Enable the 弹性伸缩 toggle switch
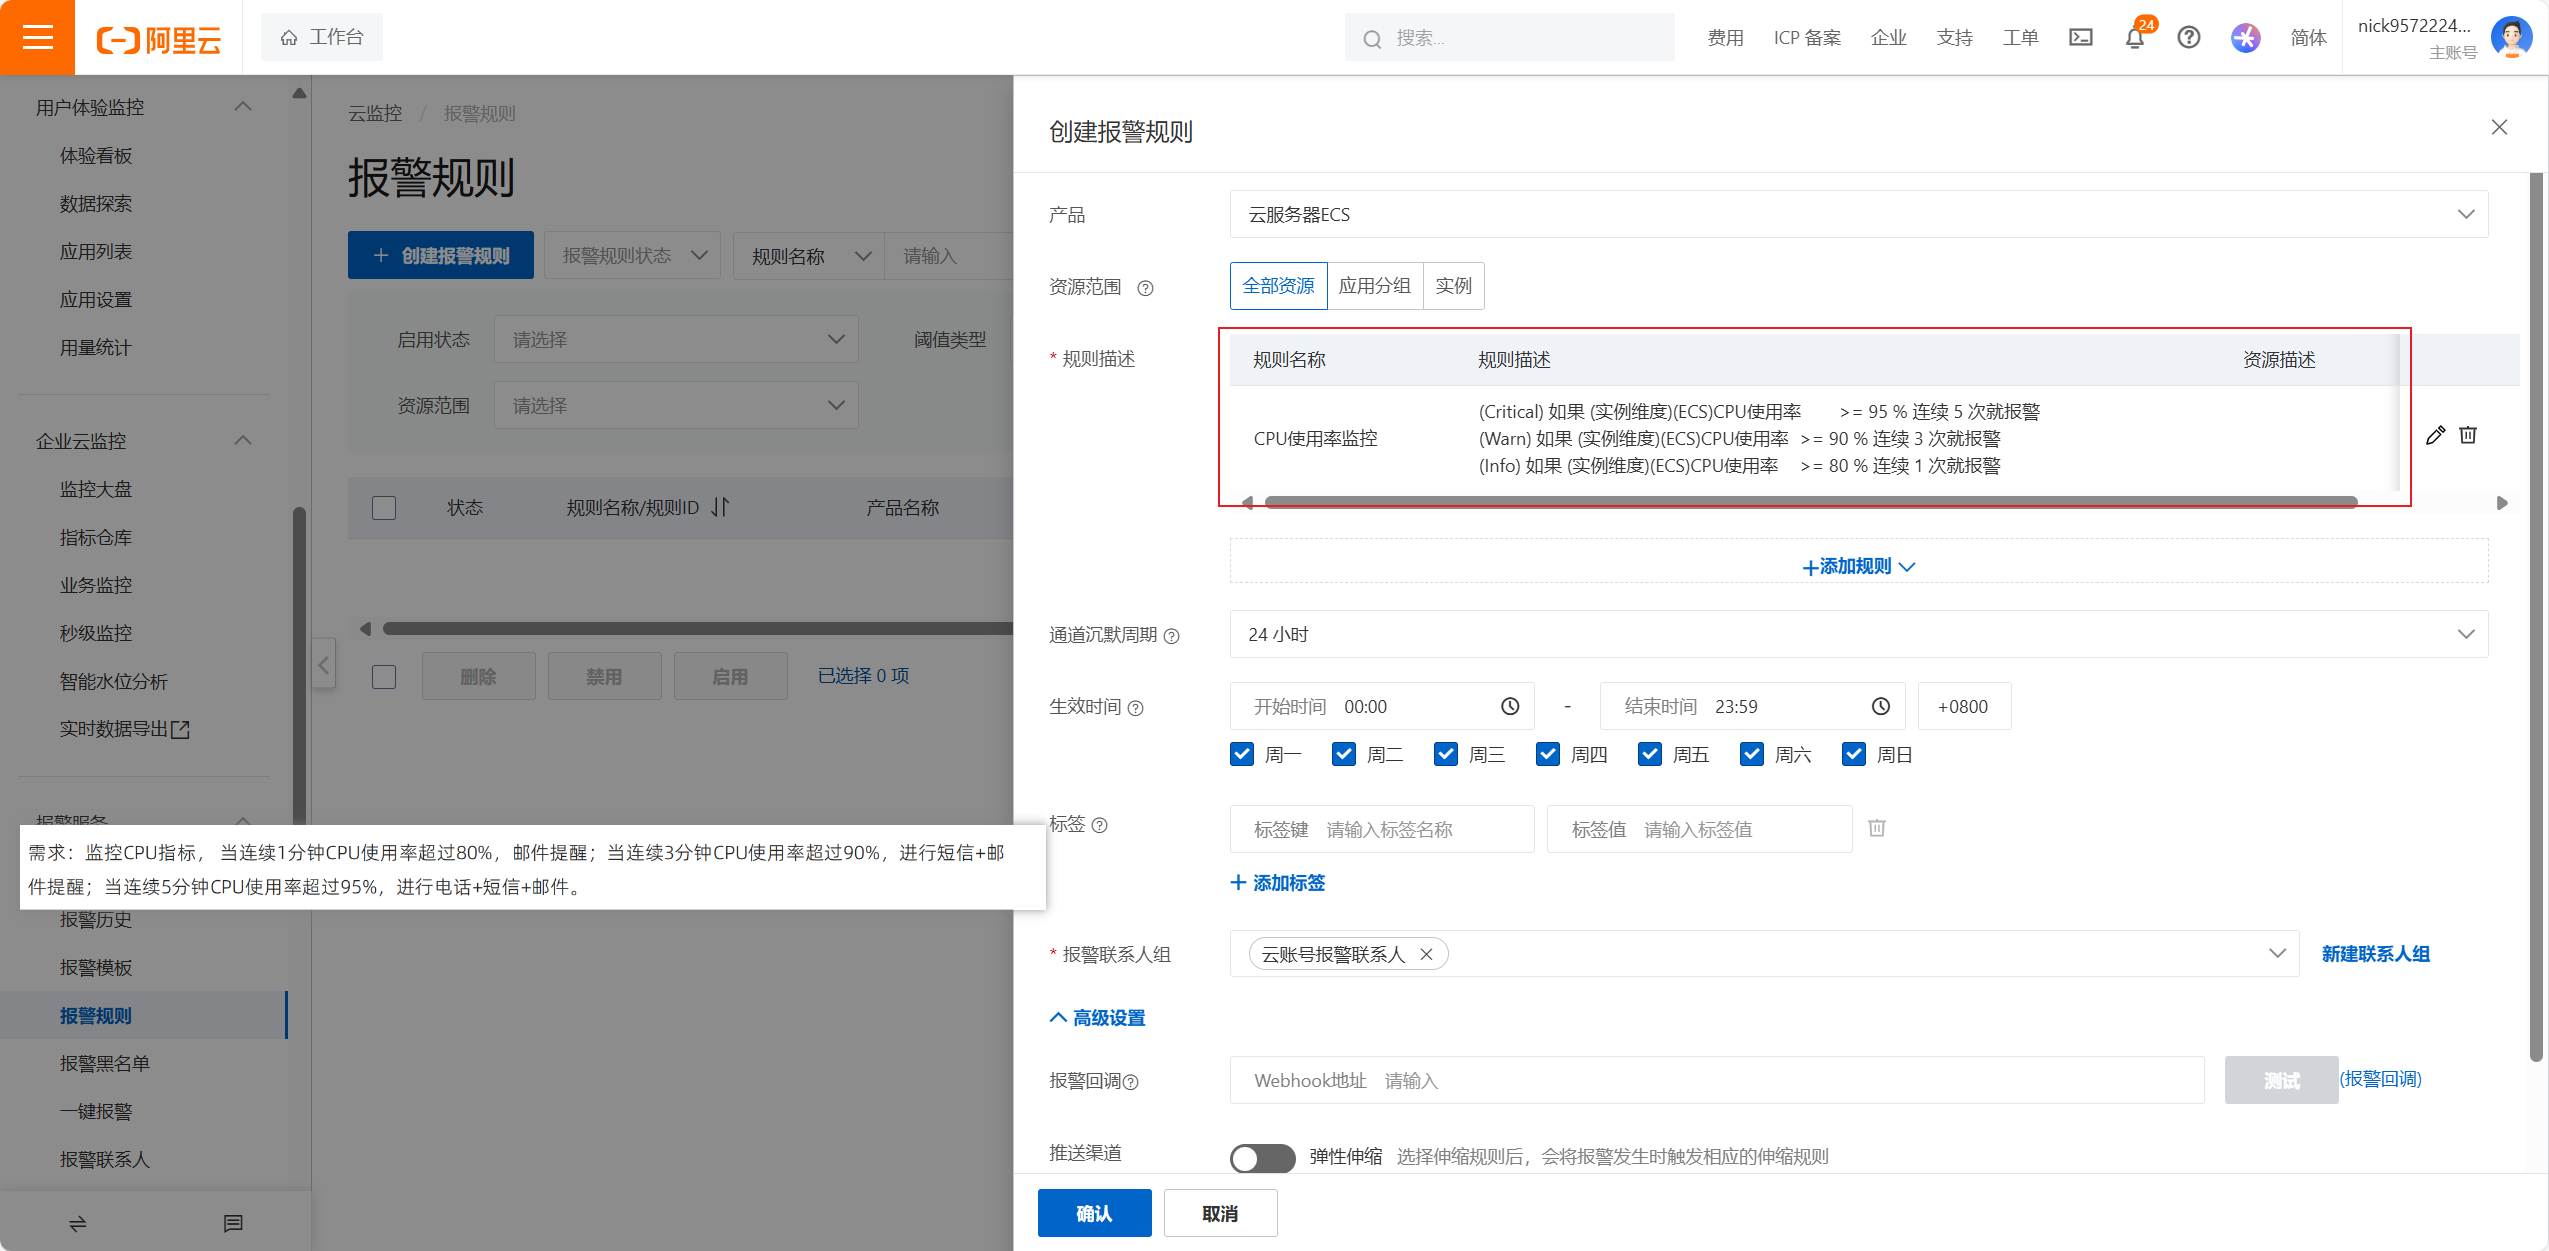This screenshot has width=2549, height=1251. pyautogui.click(x=1262, y=1157)
